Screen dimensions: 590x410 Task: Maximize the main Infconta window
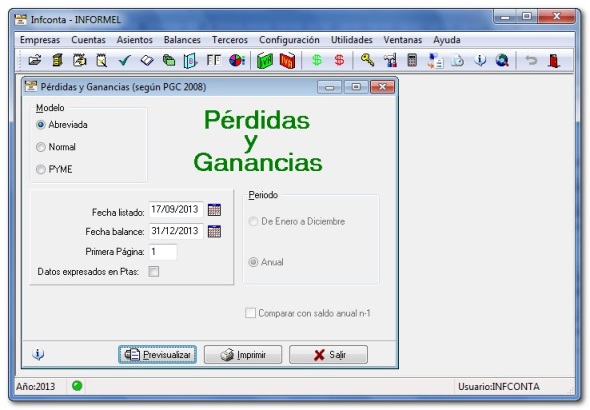(527, 17)
